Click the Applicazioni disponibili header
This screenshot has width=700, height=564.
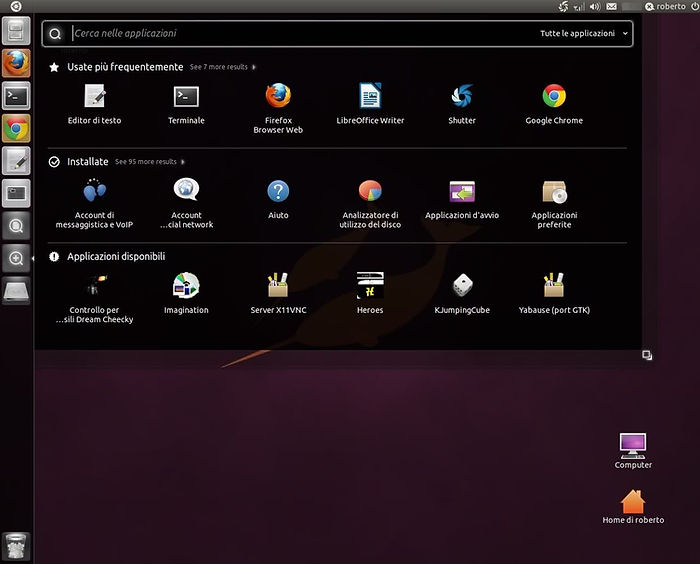click(x=116, y=256)
